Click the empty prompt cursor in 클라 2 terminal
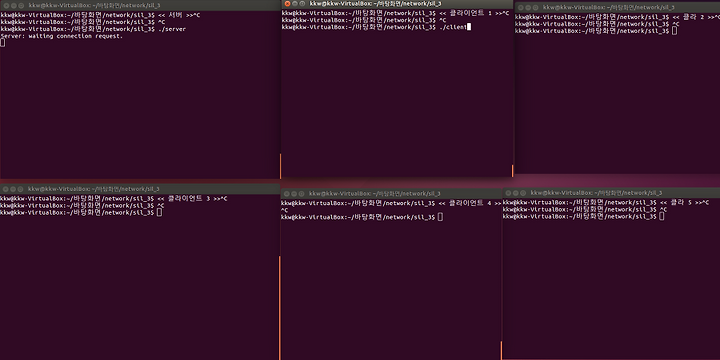The image size is (720, 360). click(674, 31)
